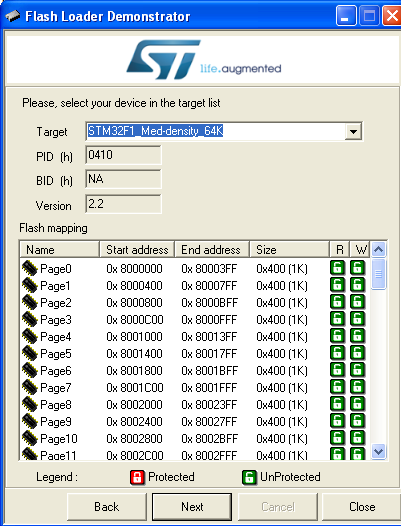Click the Page0 chip icon
Screen dimensions: 401x526
click(x=30, y=268)
